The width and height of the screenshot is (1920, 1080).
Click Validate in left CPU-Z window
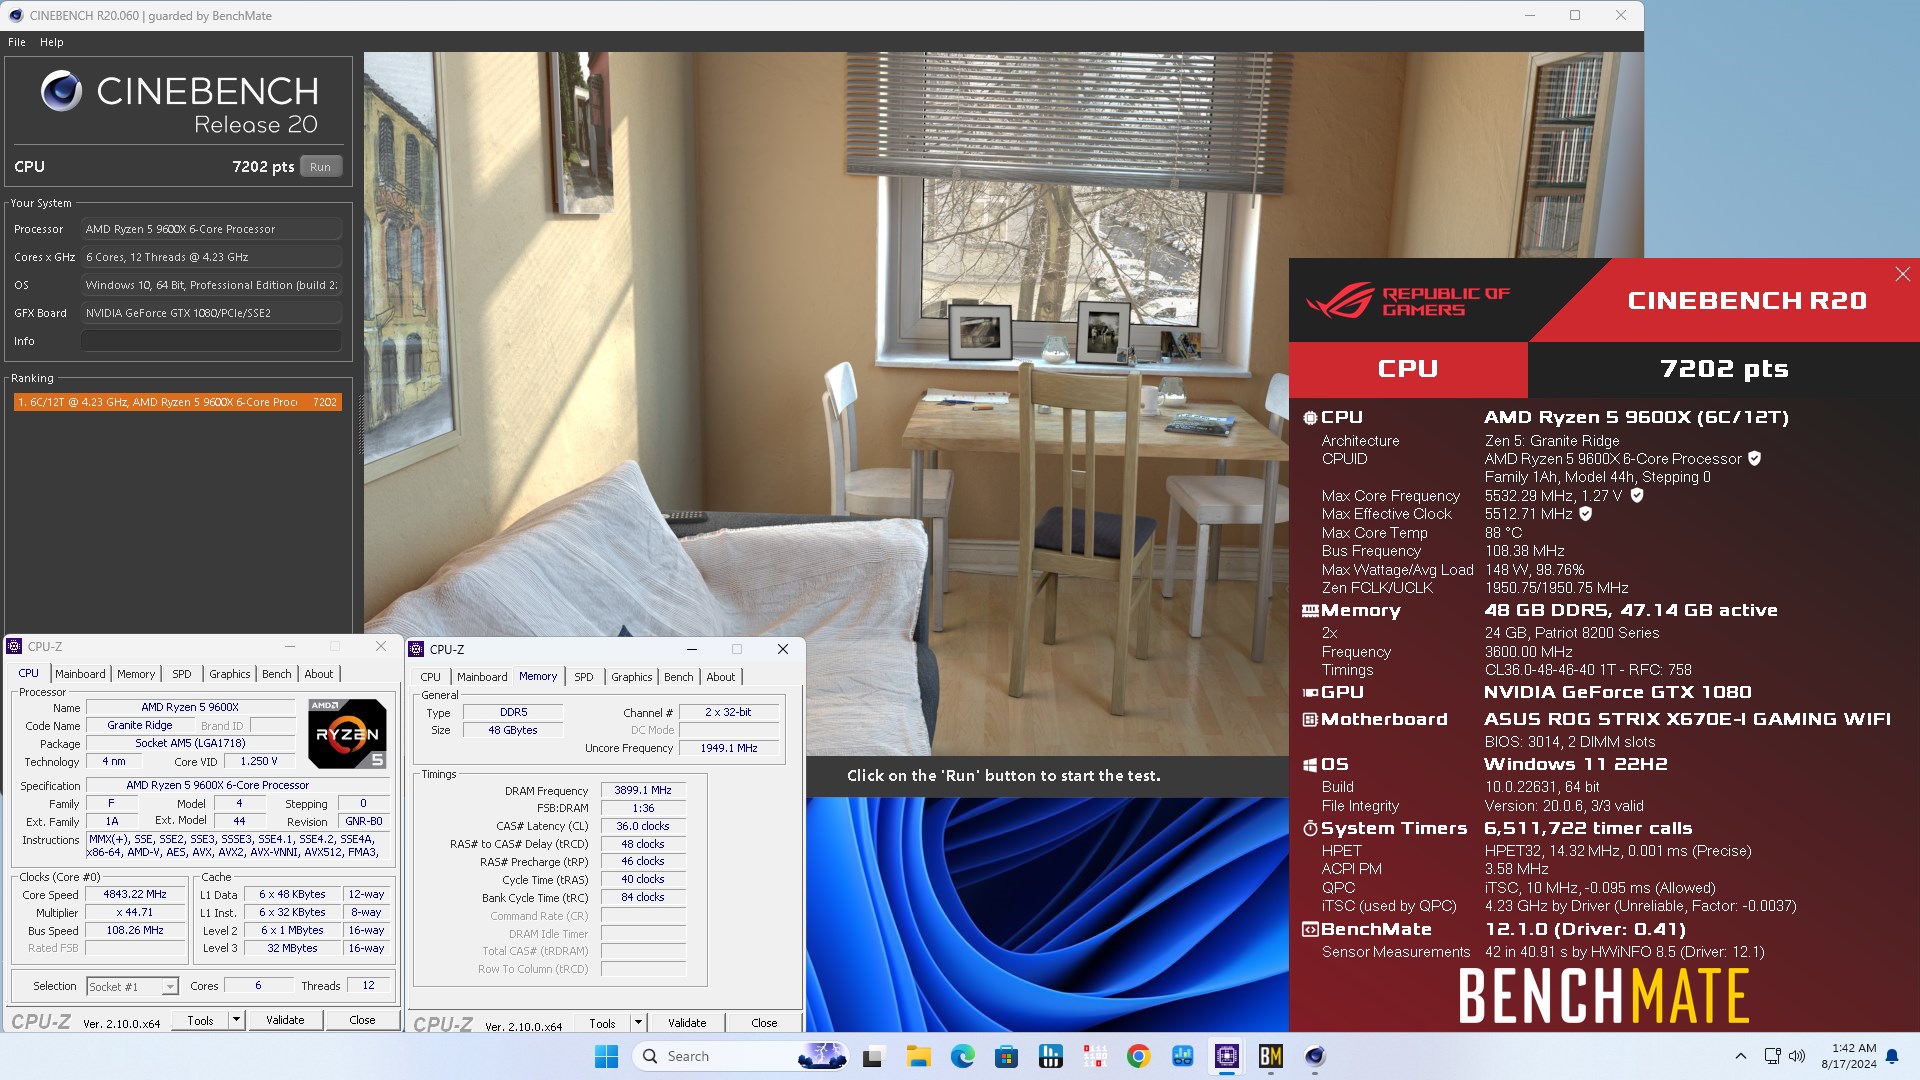tap(285, 1020)
